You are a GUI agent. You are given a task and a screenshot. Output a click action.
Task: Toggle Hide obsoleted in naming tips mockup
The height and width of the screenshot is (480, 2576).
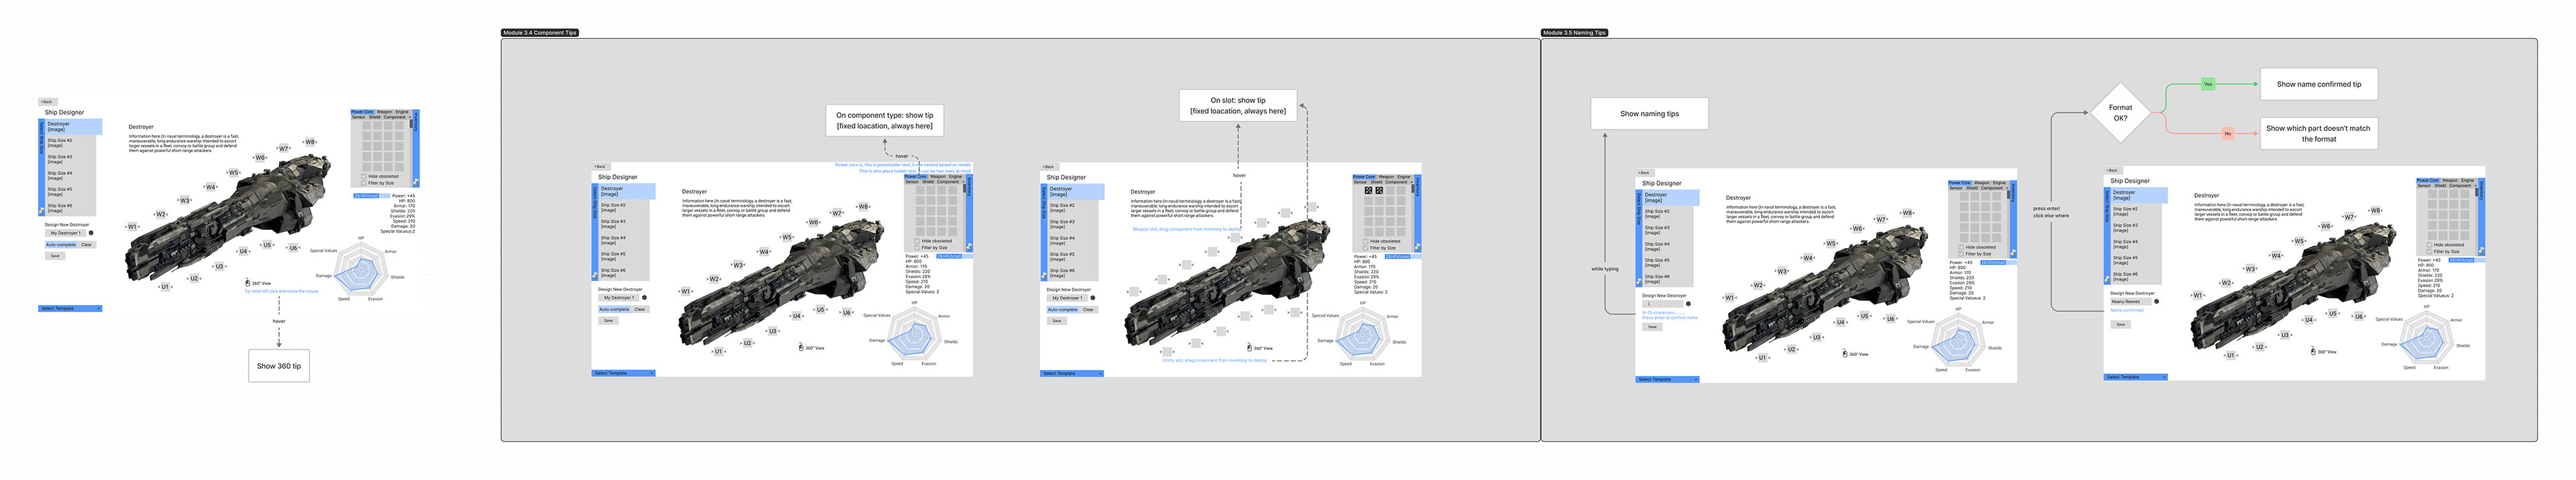pyautogui.click(x=1961, y=247)
